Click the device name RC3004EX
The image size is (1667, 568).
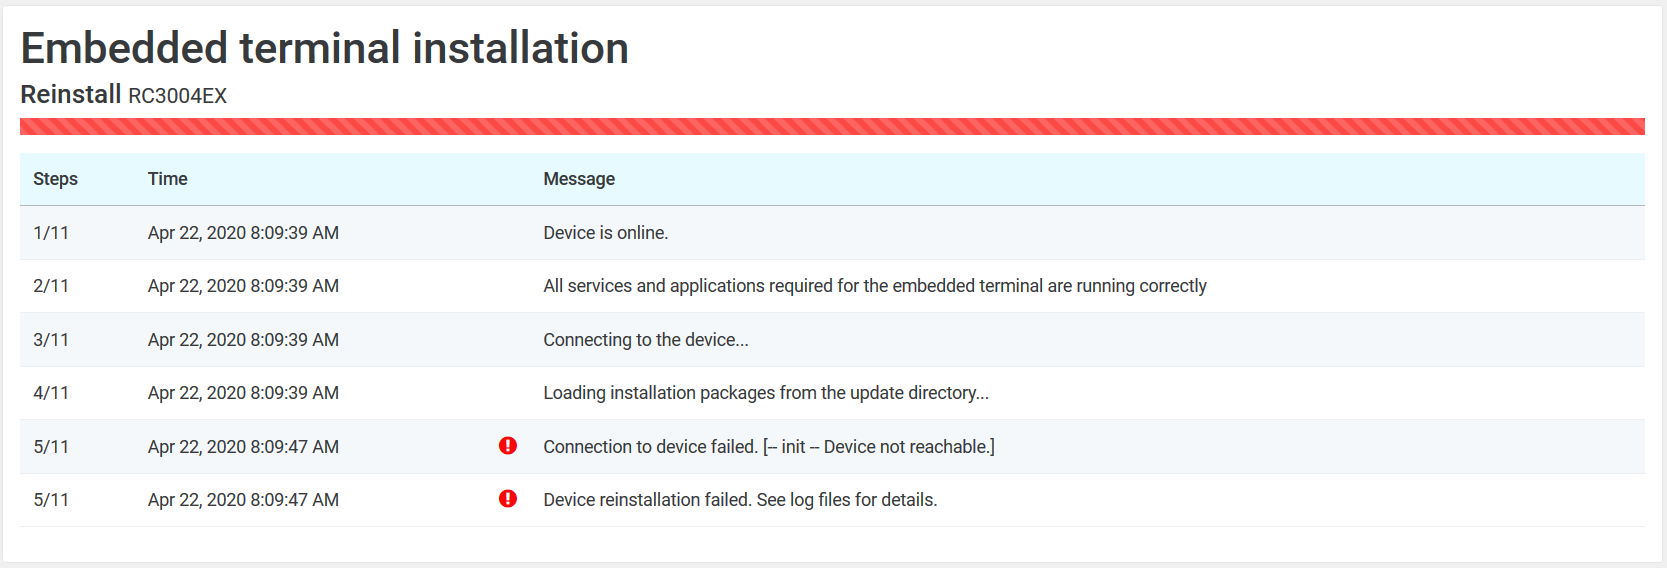point(177,96)
